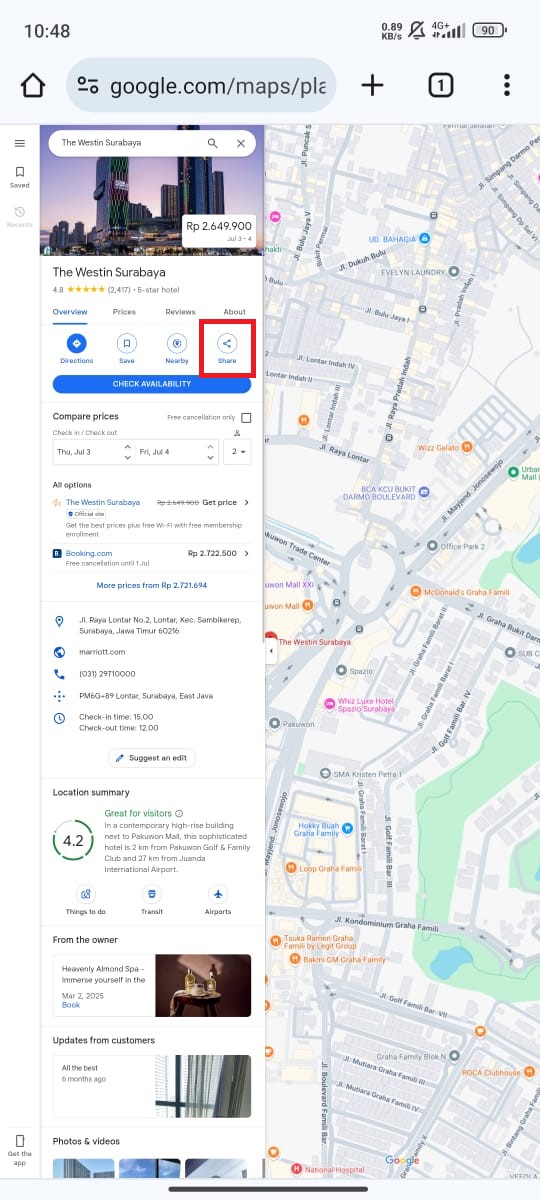Open Chrome's three-dot menu

coord(507,85)
